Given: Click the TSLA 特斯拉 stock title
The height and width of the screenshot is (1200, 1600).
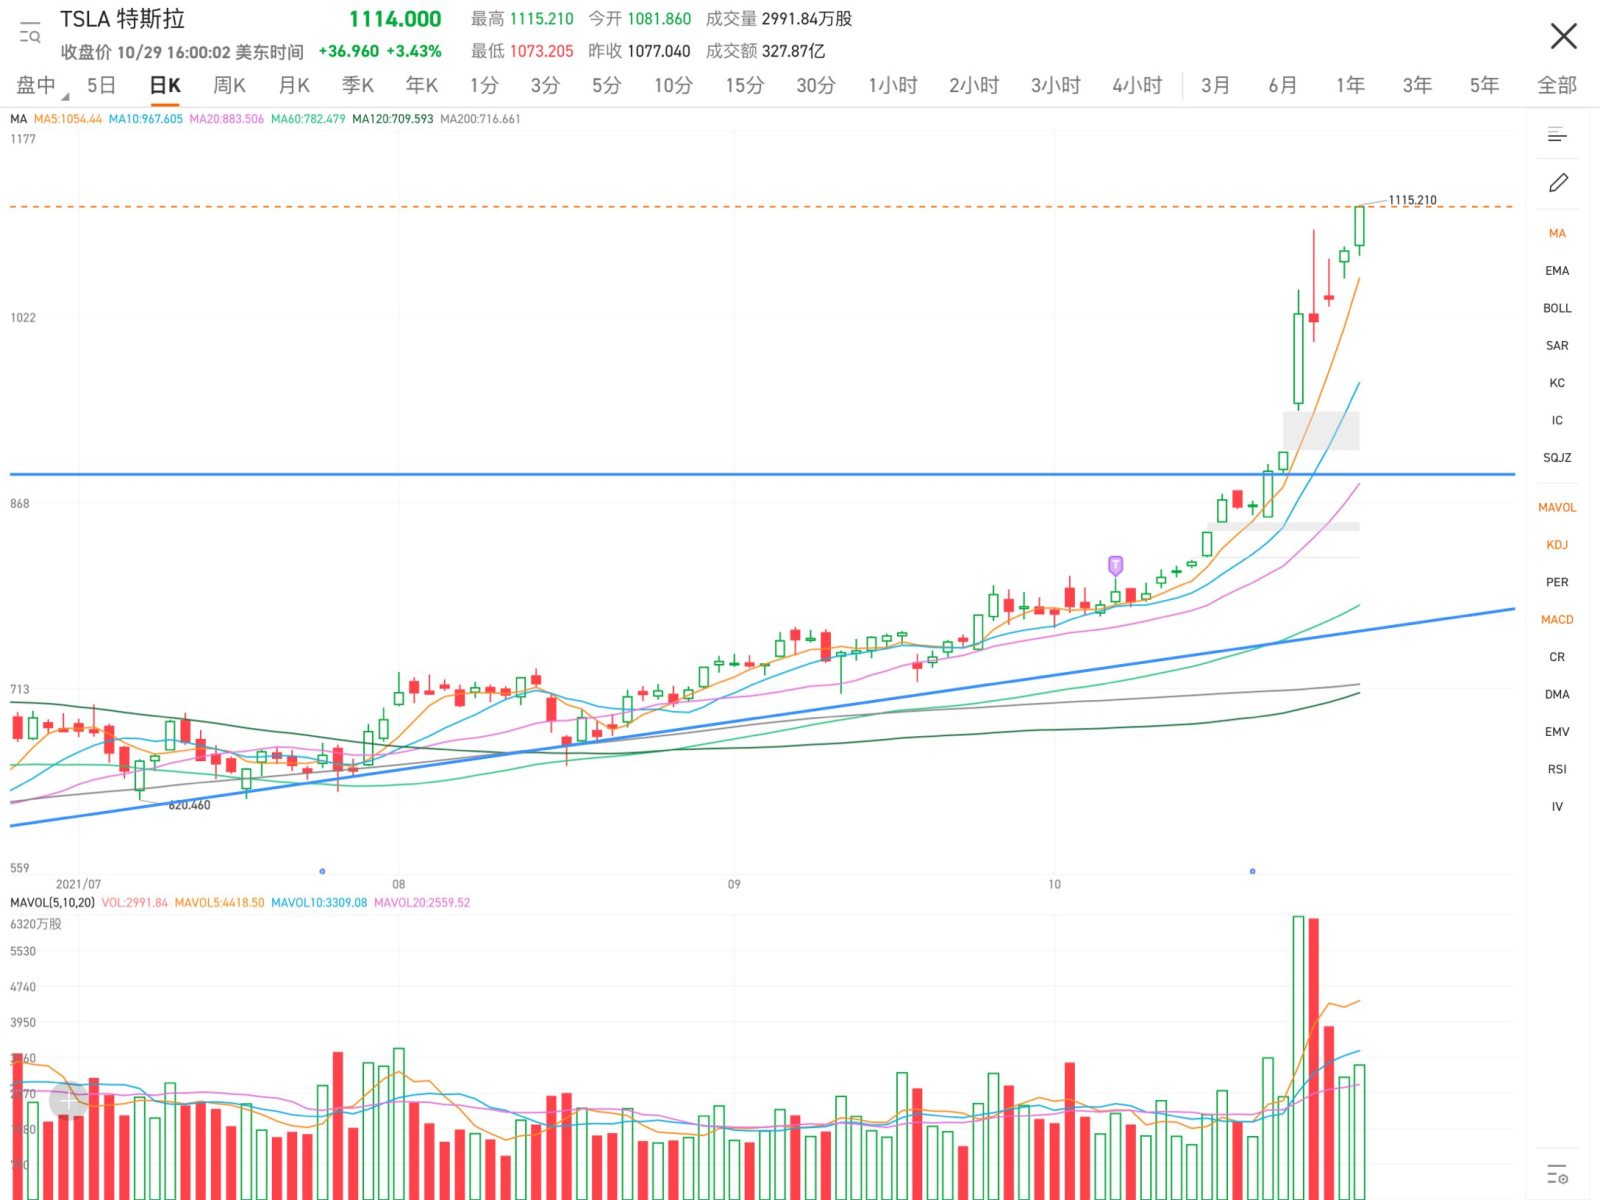Looking at the screenshot, I should (x=122, y=19).
